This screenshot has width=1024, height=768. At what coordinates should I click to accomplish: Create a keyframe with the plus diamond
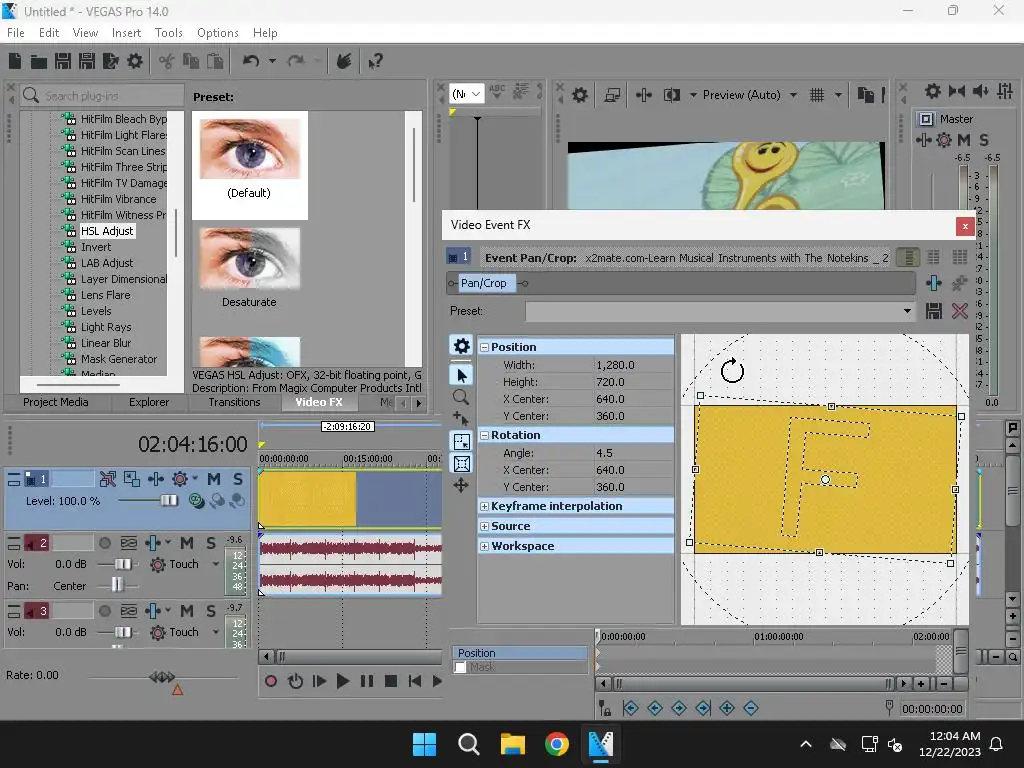pos(727,708)
